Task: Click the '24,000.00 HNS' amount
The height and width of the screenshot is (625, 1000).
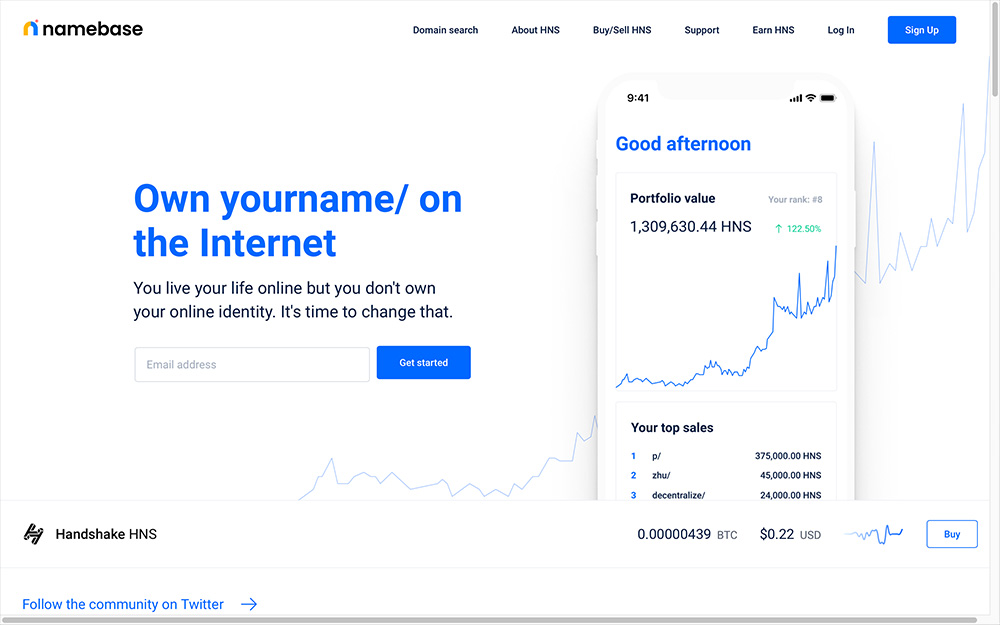Action: (790, 495)
